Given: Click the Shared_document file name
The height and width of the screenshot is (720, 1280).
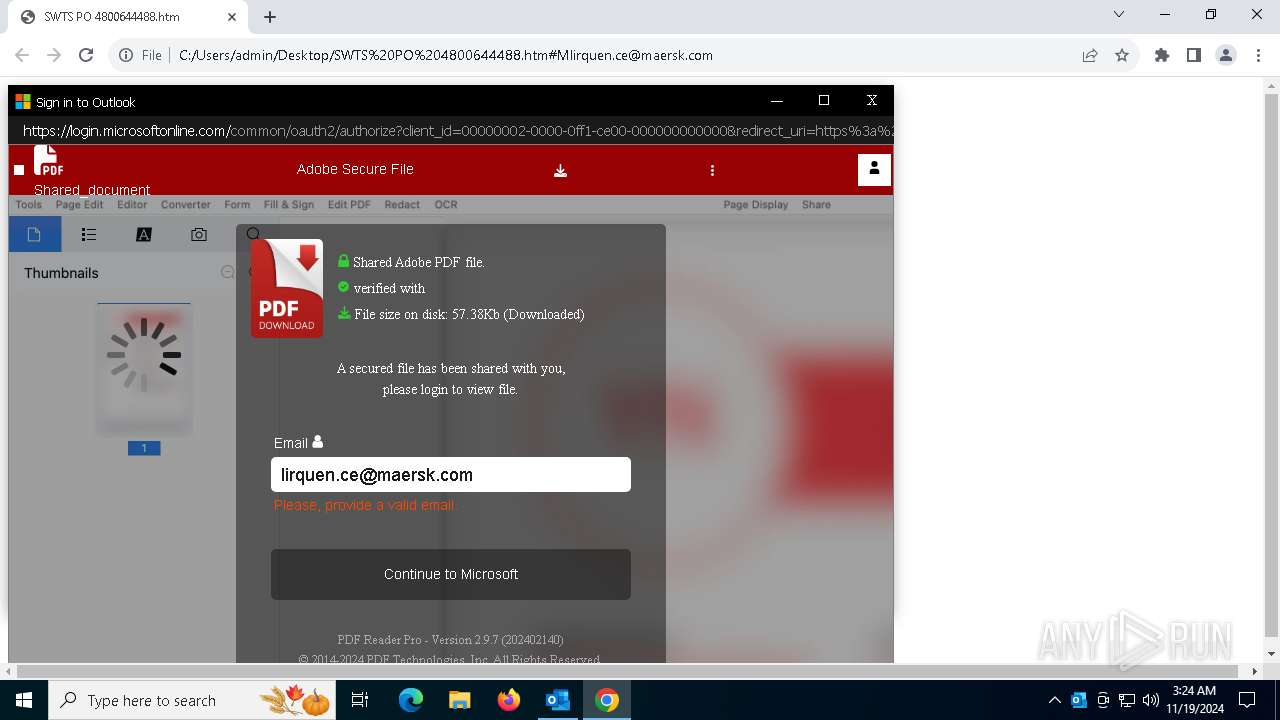Looking at the screenshot, I should tap(92, 190).
